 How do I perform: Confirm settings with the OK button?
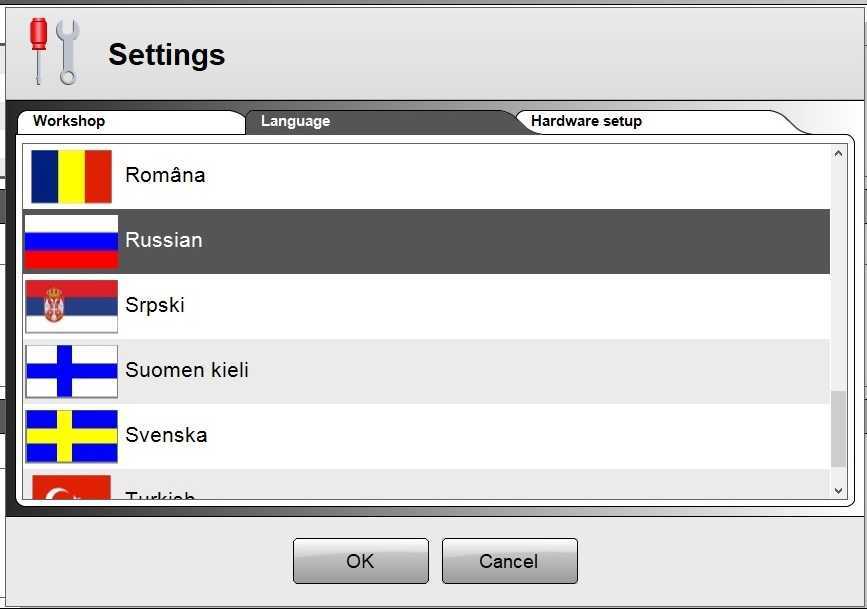coord(360,561)
